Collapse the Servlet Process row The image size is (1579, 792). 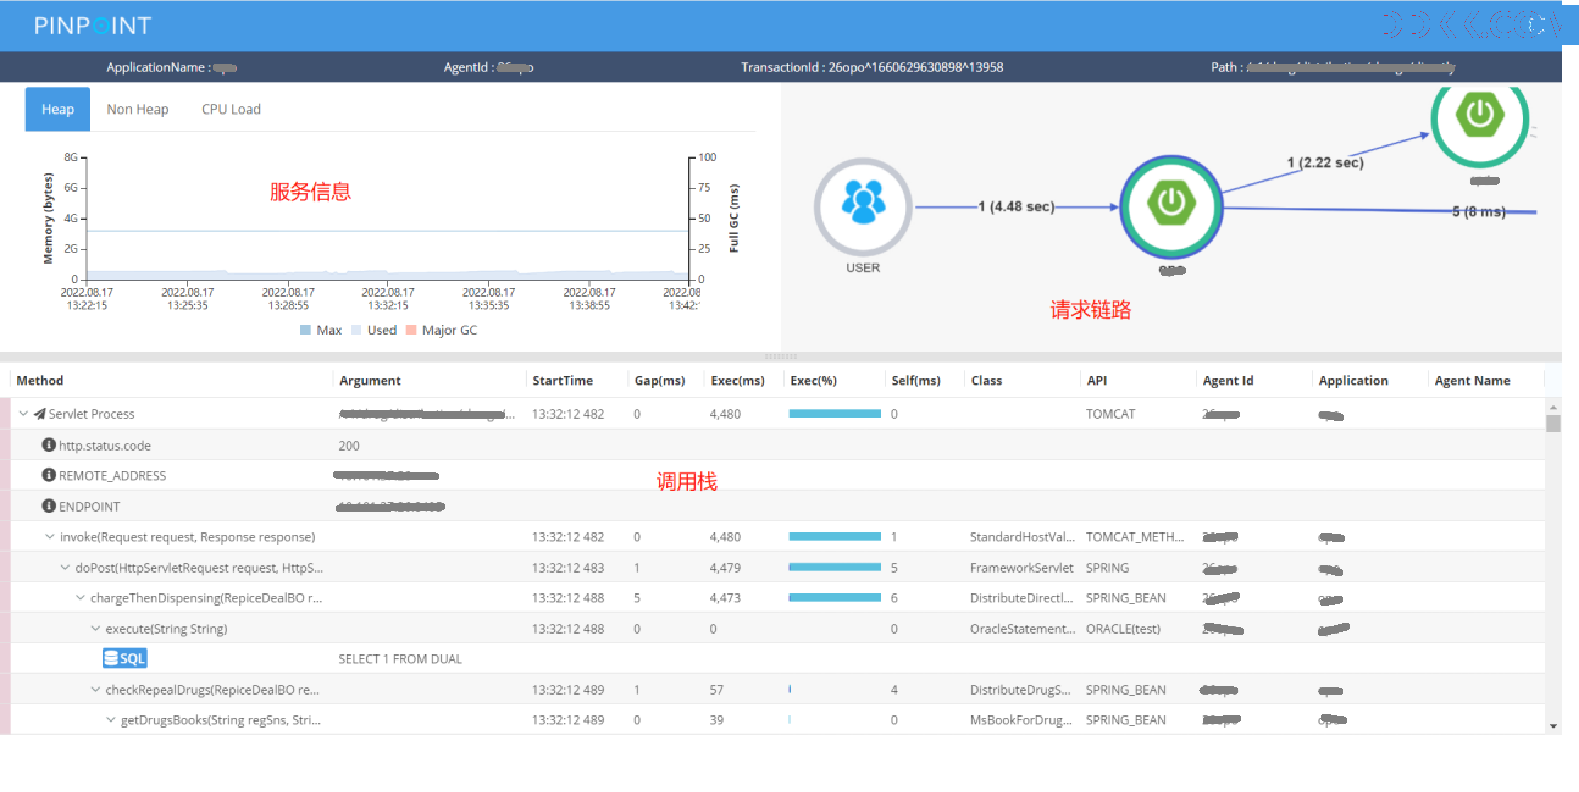point(23,413)
